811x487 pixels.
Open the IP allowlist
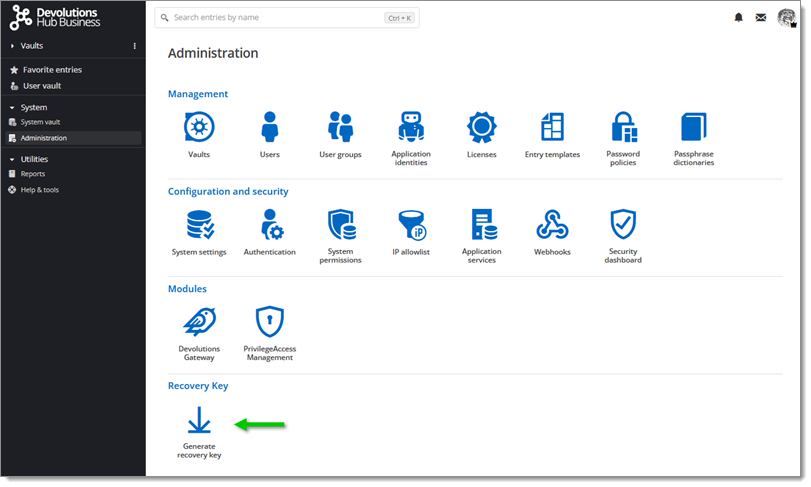[x=411, y=224]
